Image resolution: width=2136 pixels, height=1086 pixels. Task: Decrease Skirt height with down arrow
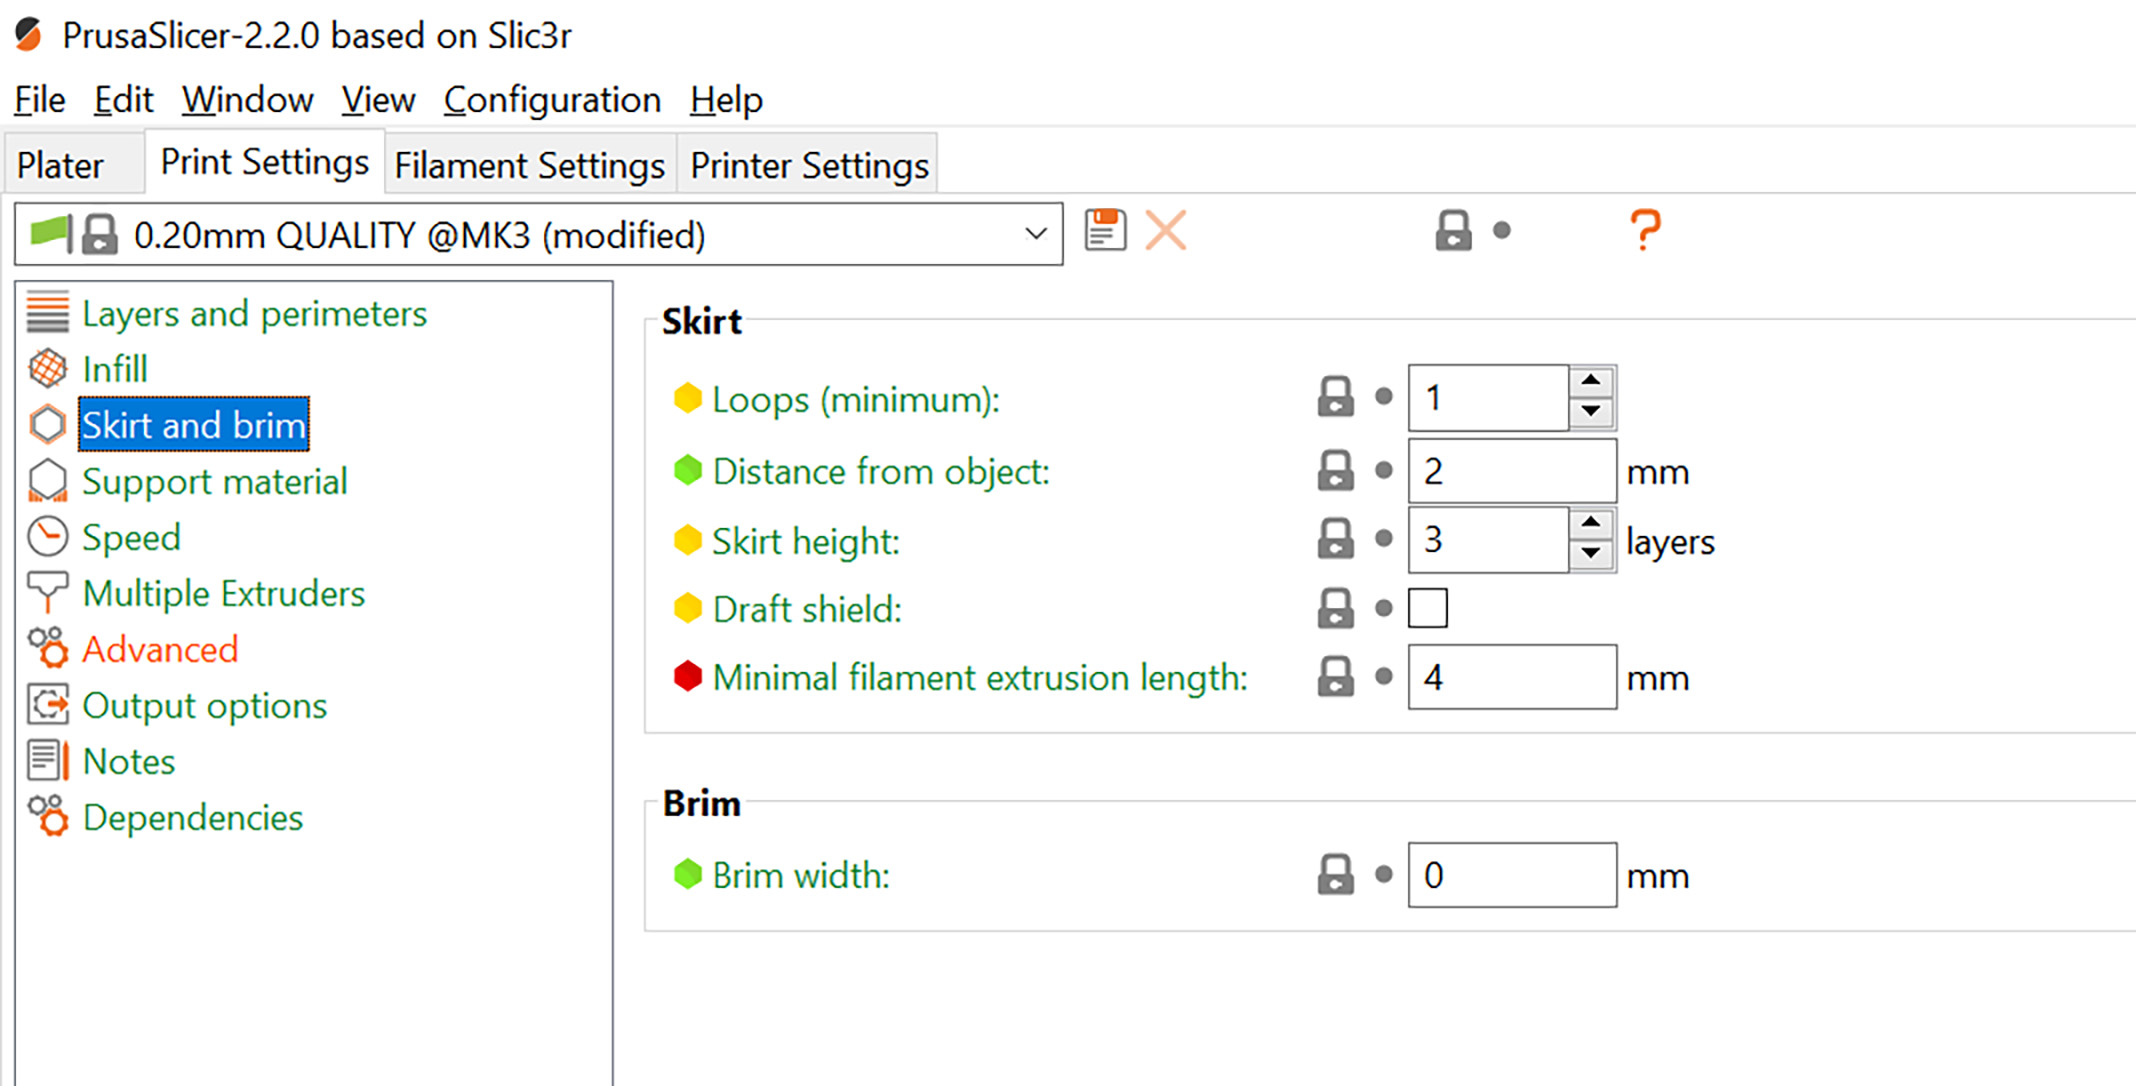(x=1591, y=553)
